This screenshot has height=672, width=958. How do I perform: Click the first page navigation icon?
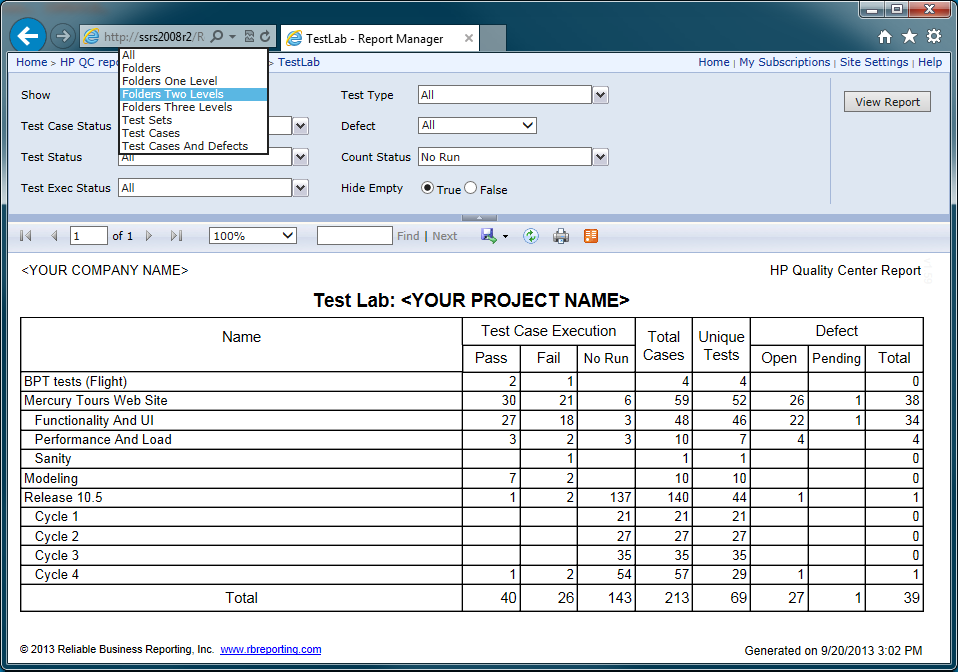coord(25,235)
